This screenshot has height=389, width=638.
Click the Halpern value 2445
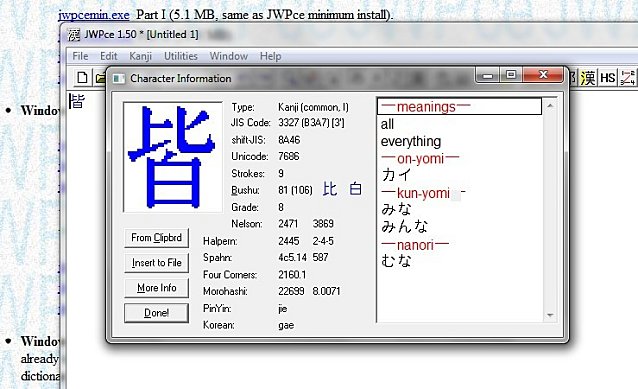pyautogui.click(x=288, y=241)
